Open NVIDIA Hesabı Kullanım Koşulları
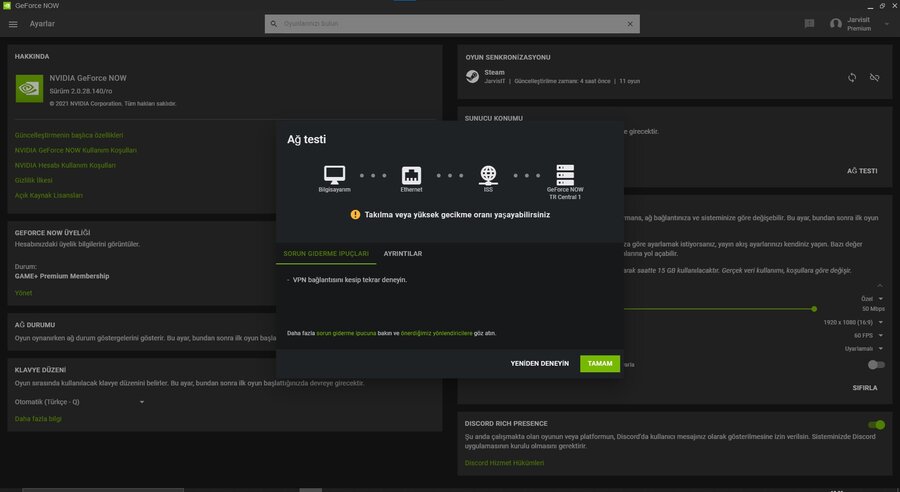Screen dimensions: 900x492 (x=65, y=165)
